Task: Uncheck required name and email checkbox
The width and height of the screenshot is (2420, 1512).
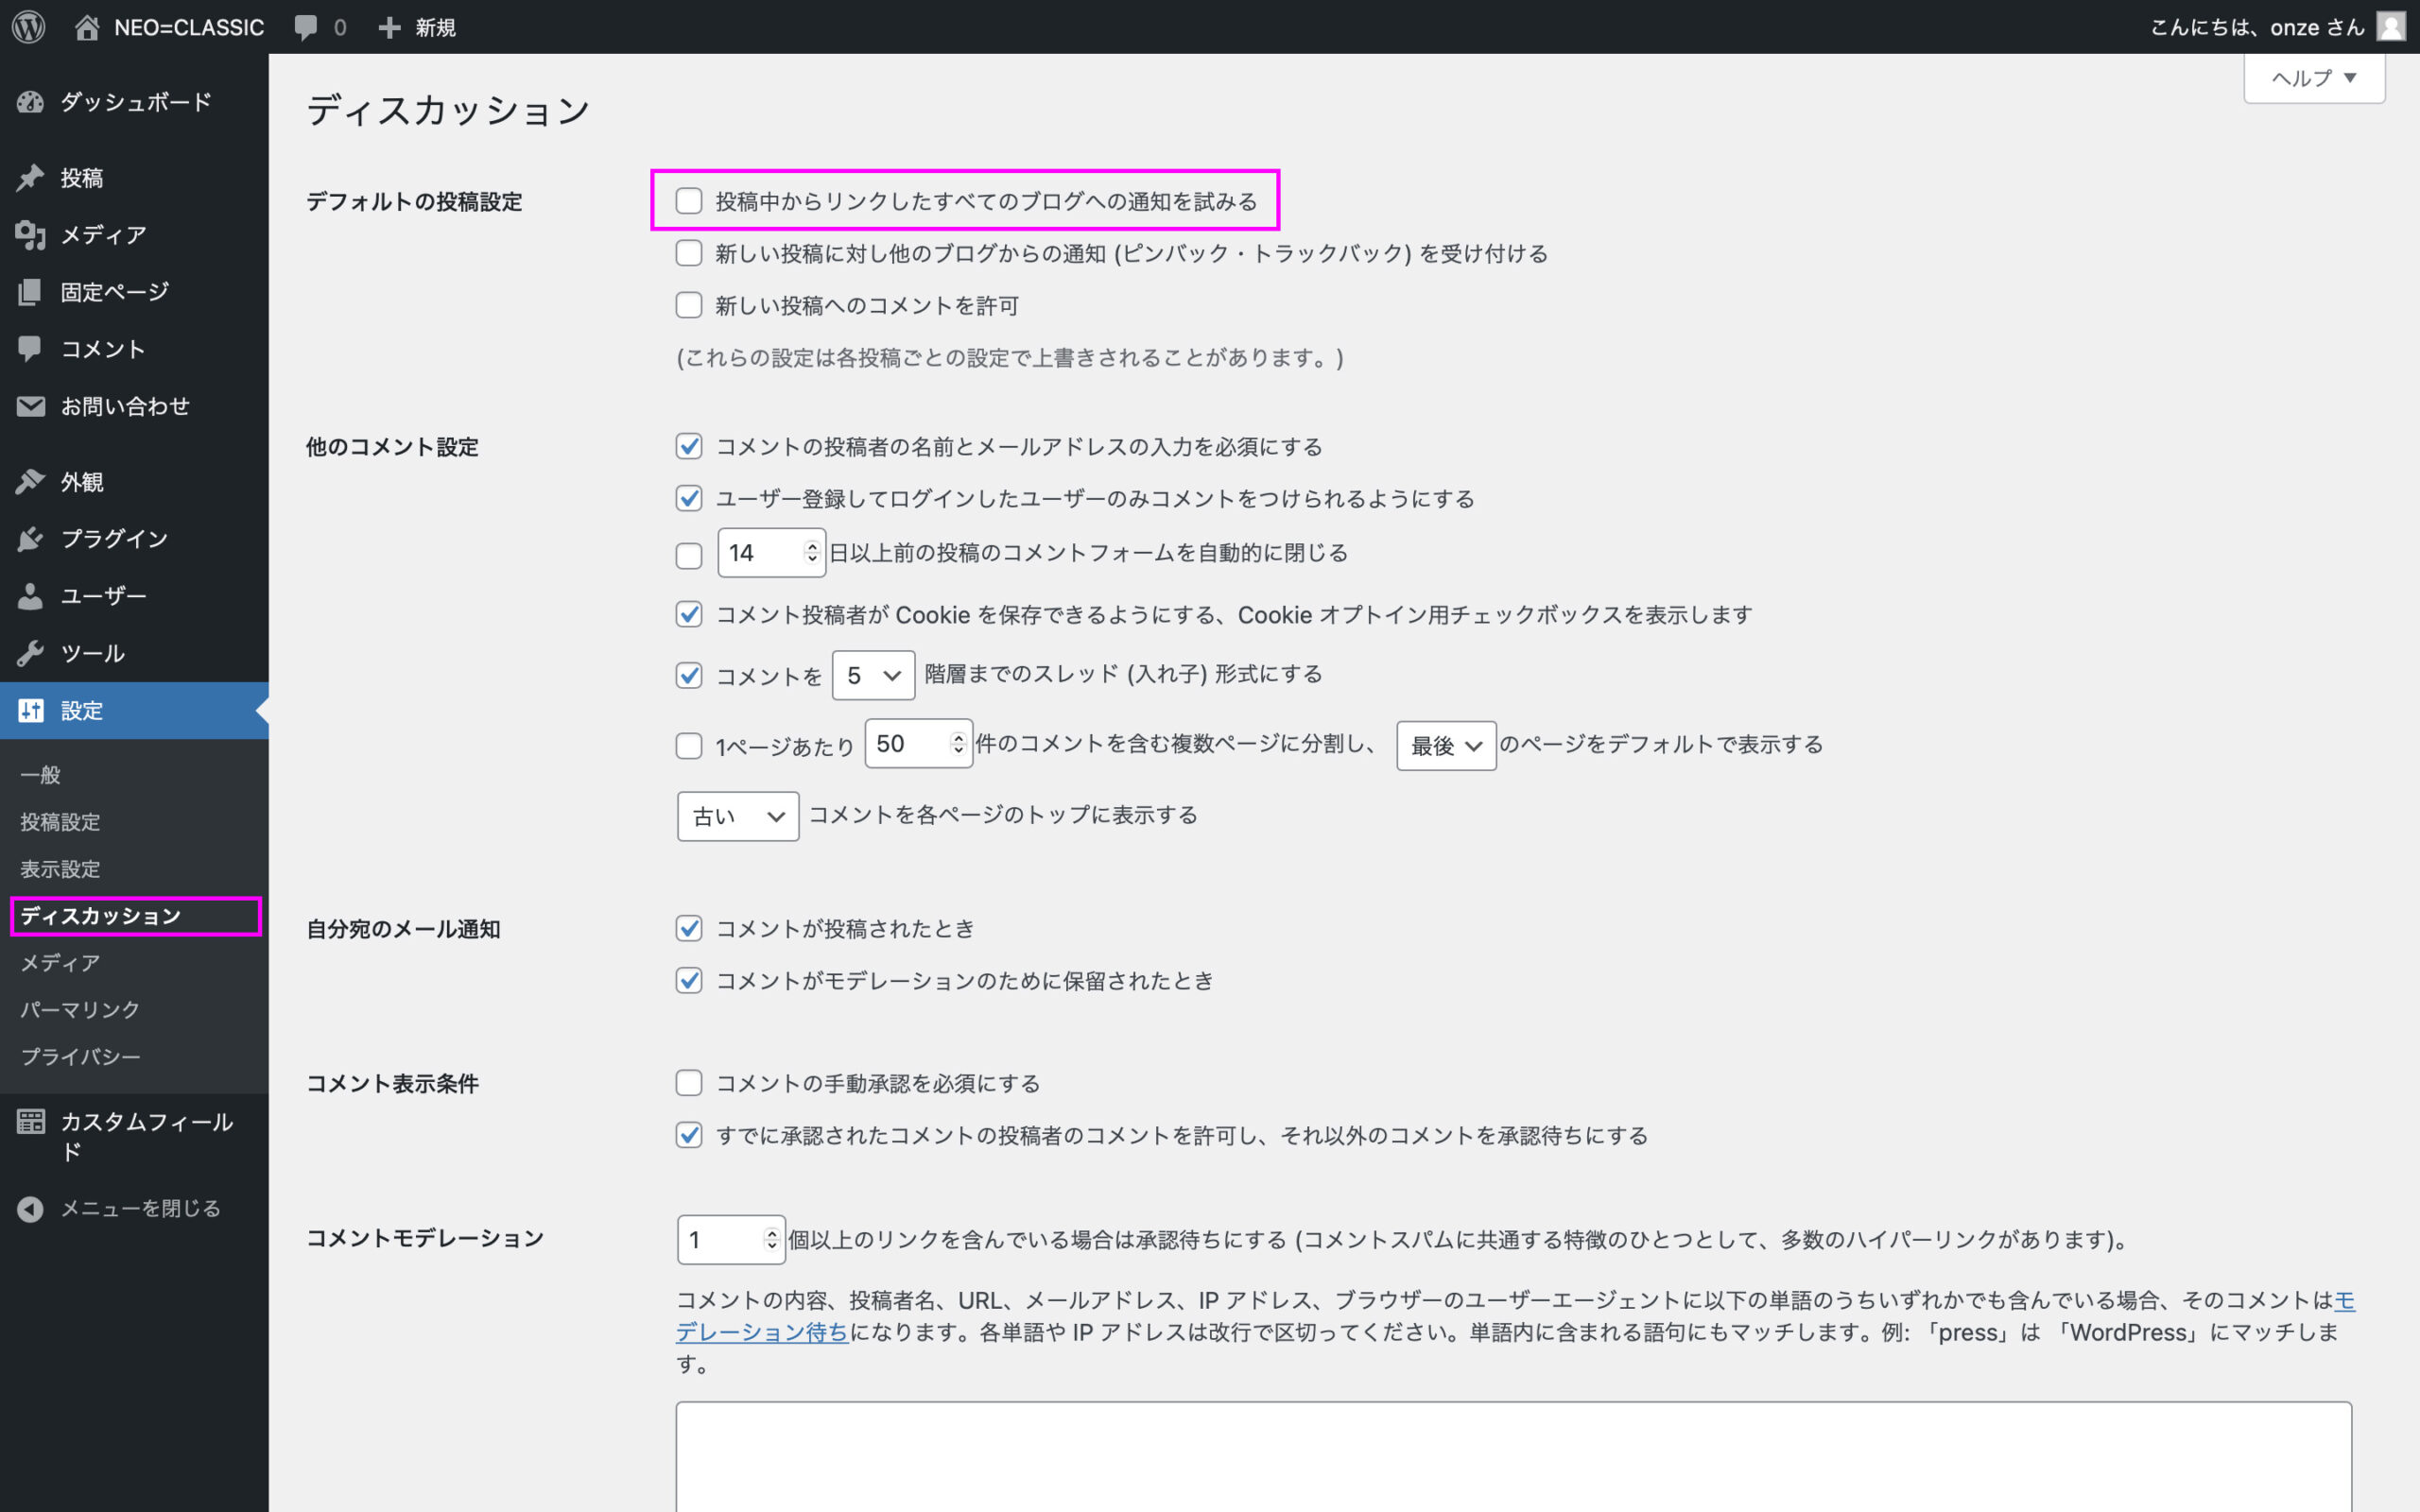Action: tap(689, 446)
